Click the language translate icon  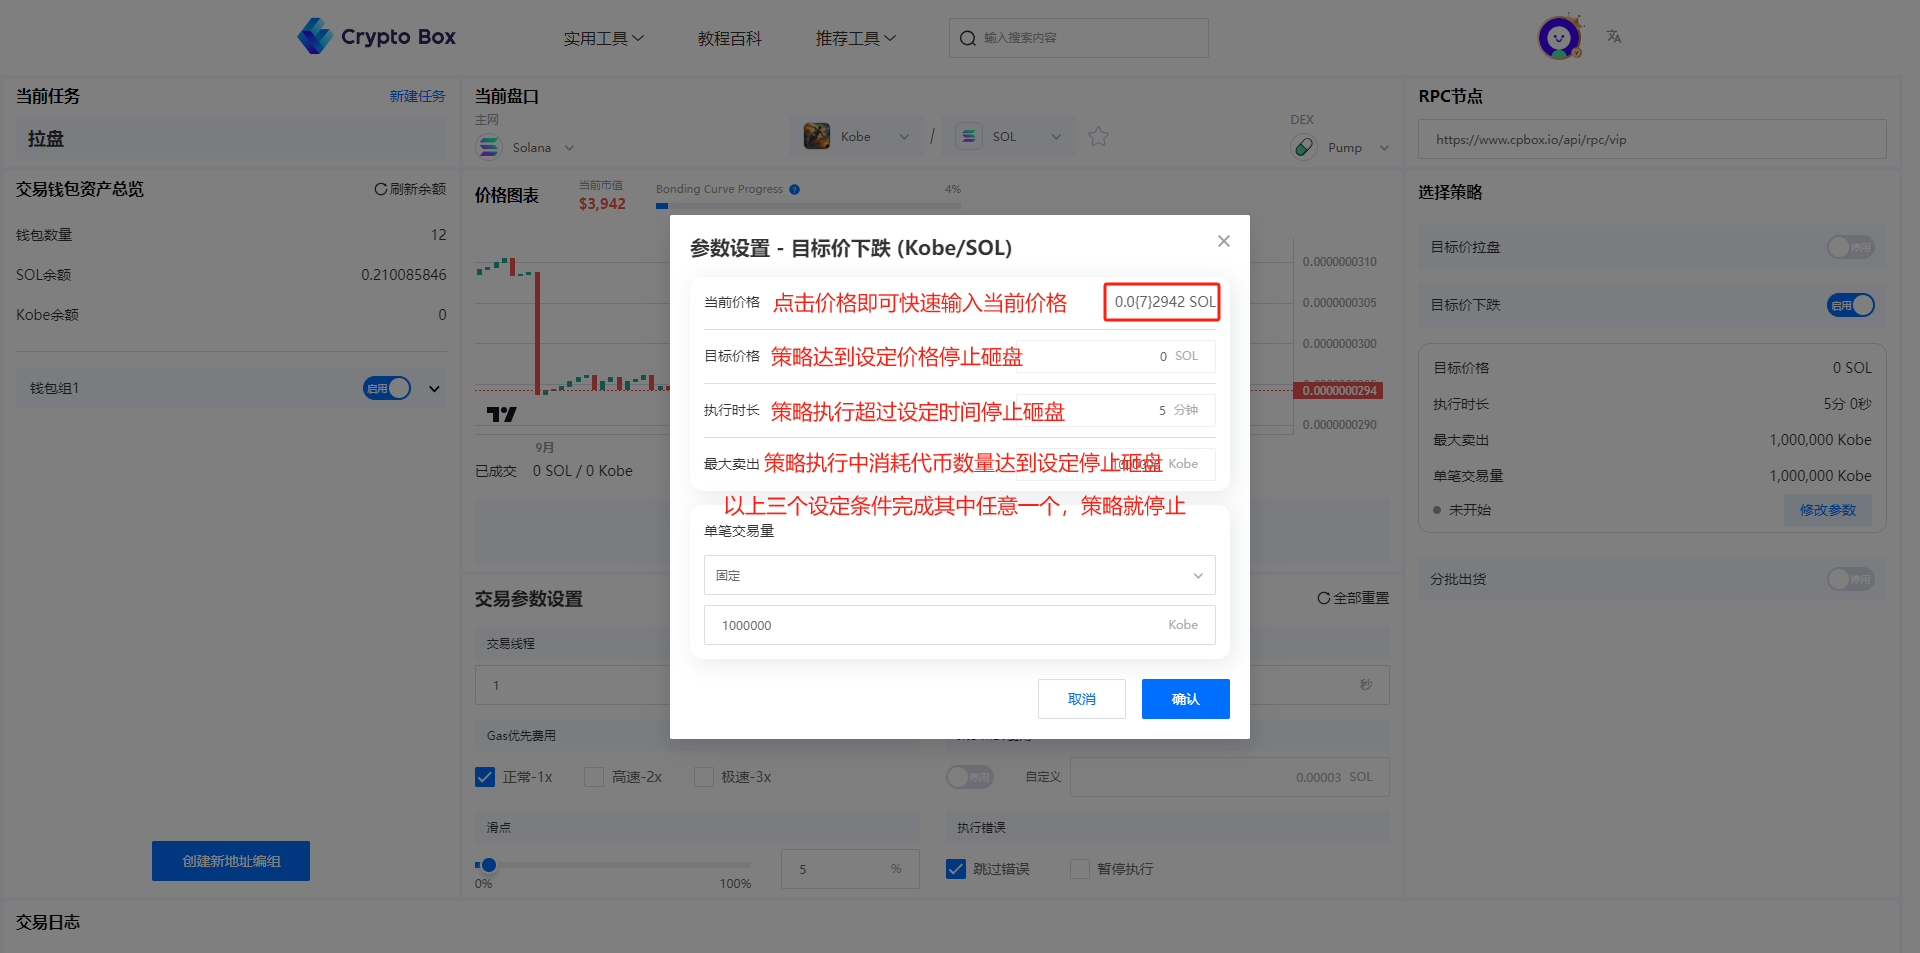click(1614, 37)
